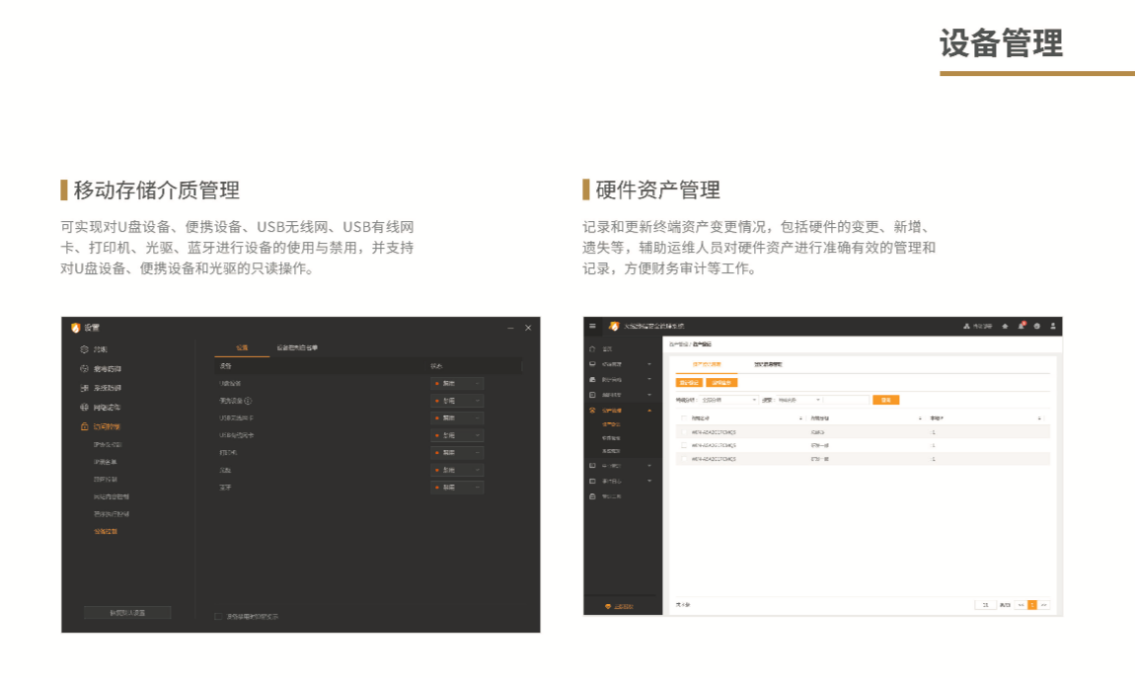The height and width of the screenshot is (678, 1135).
Task: Tick checkbox of third asset table row
Action: click(x=684, y=459)
